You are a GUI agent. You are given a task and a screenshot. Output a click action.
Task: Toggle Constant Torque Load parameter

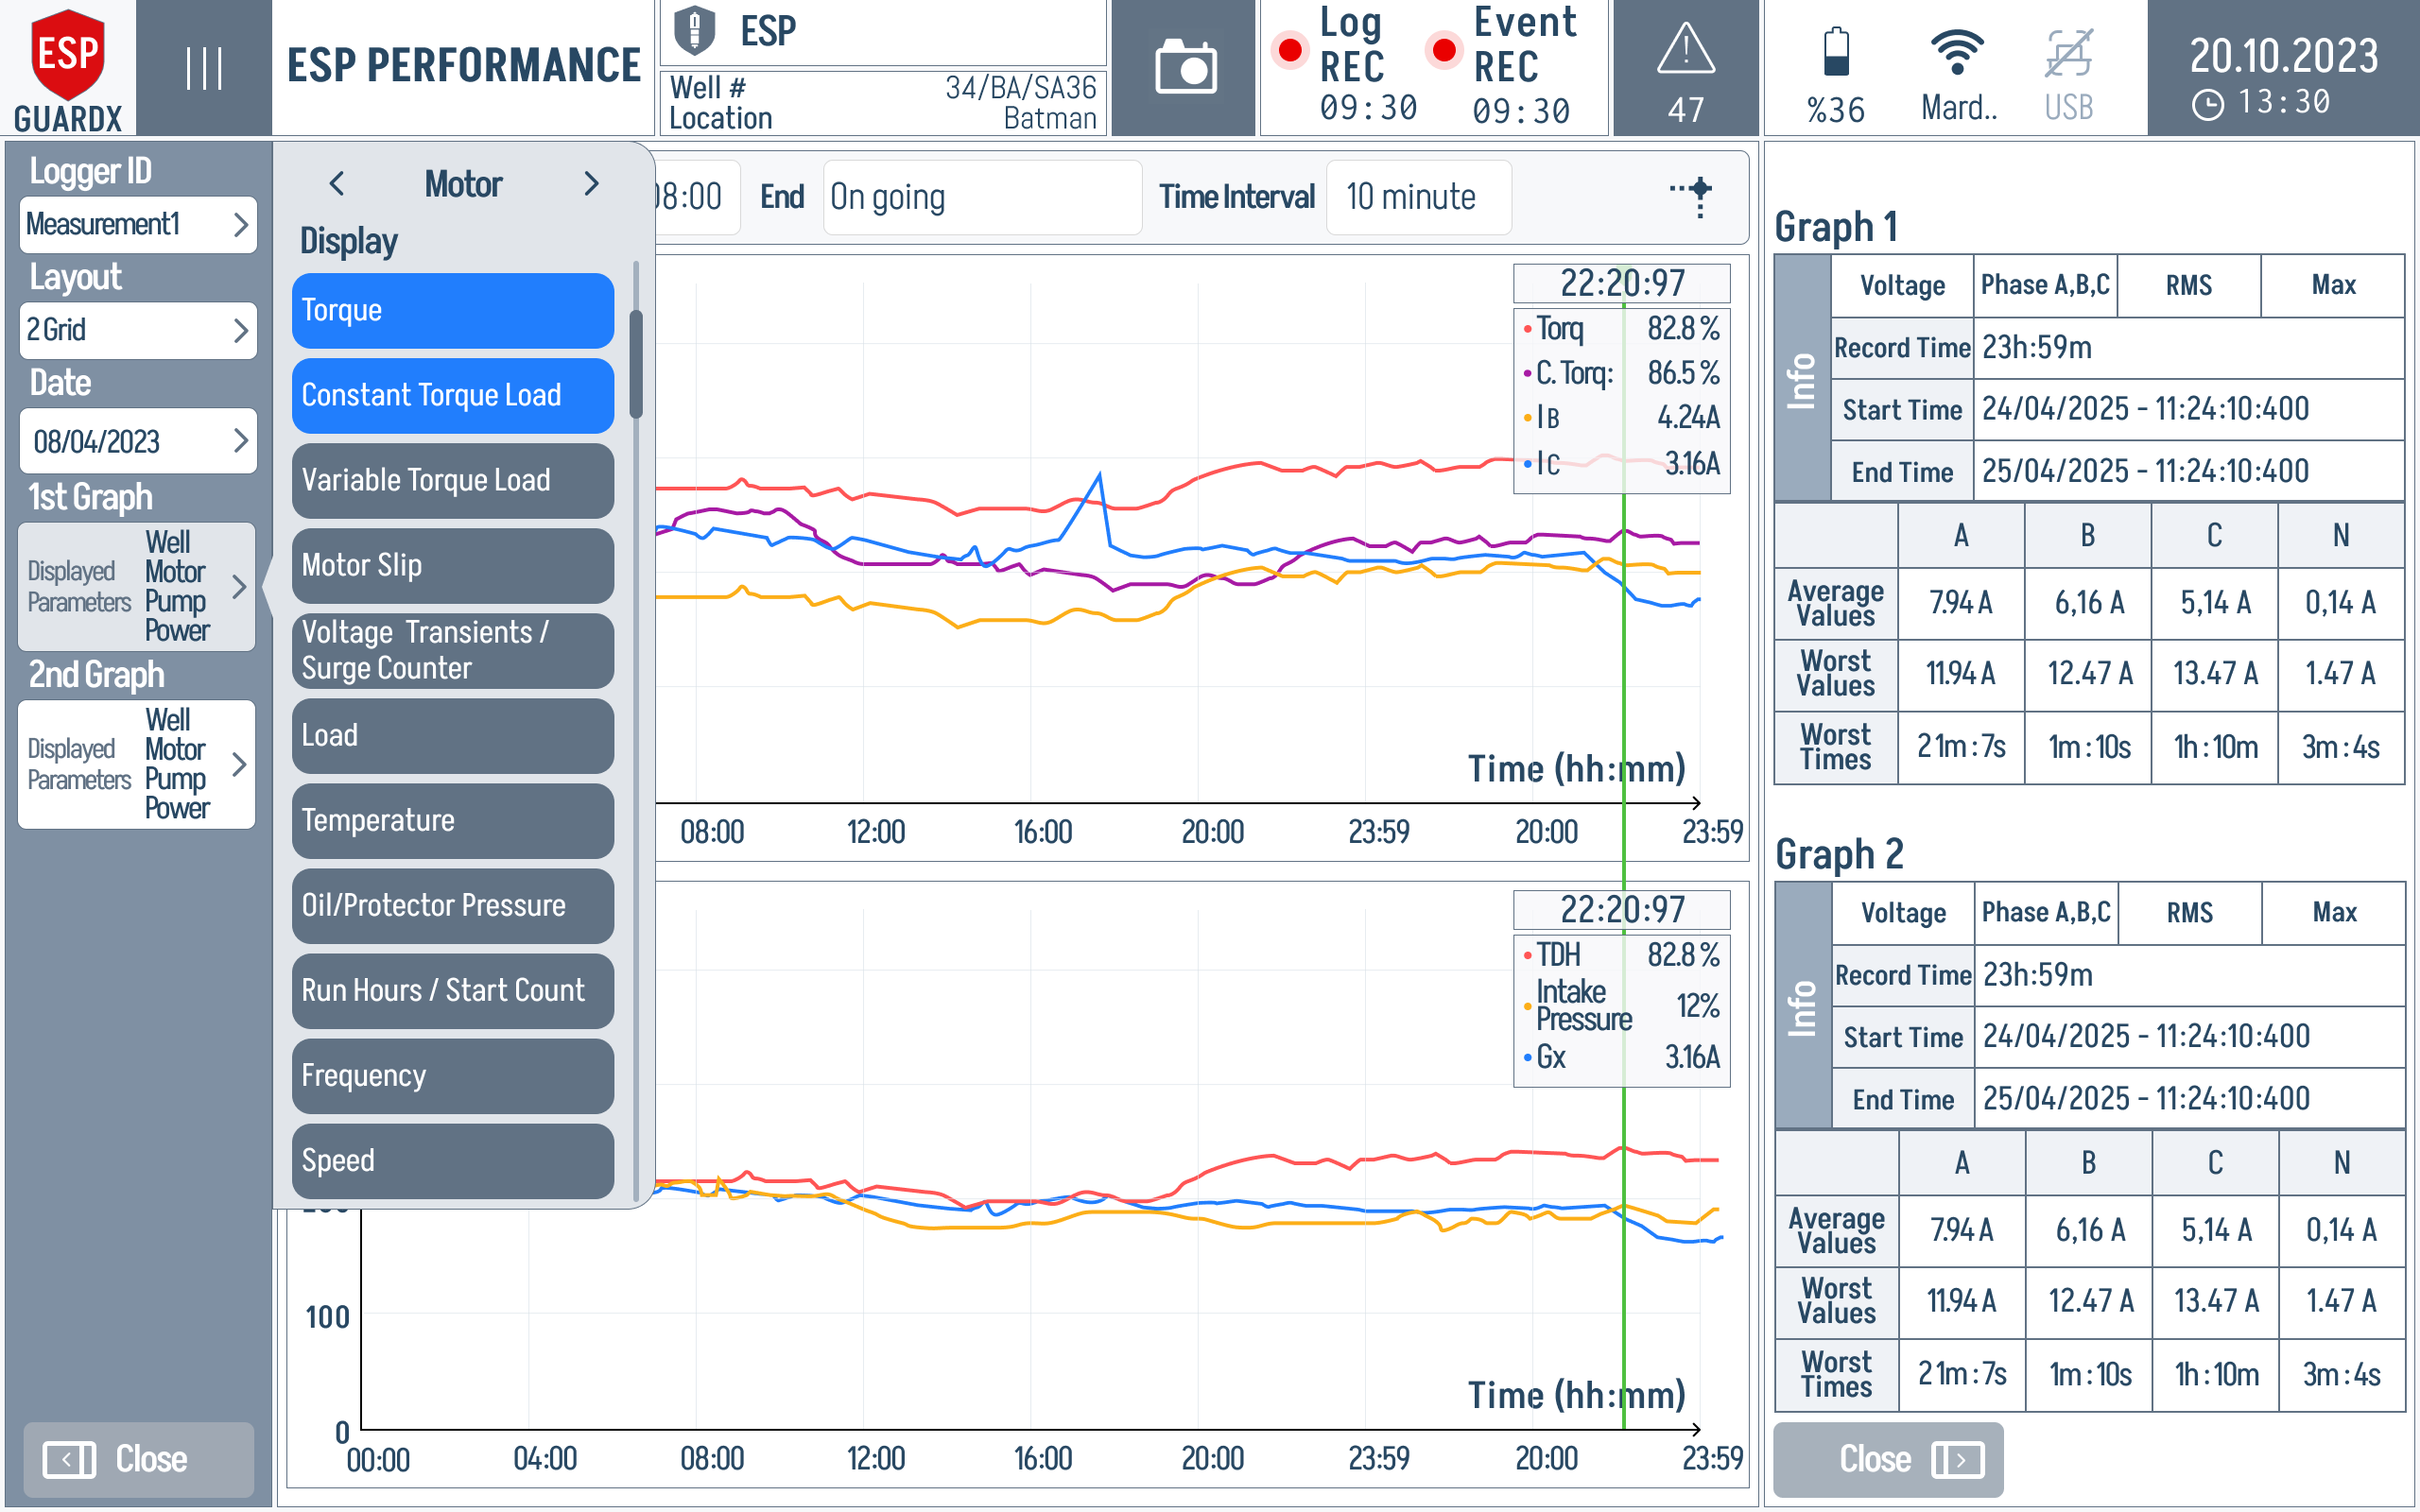(x=453, y=395)
